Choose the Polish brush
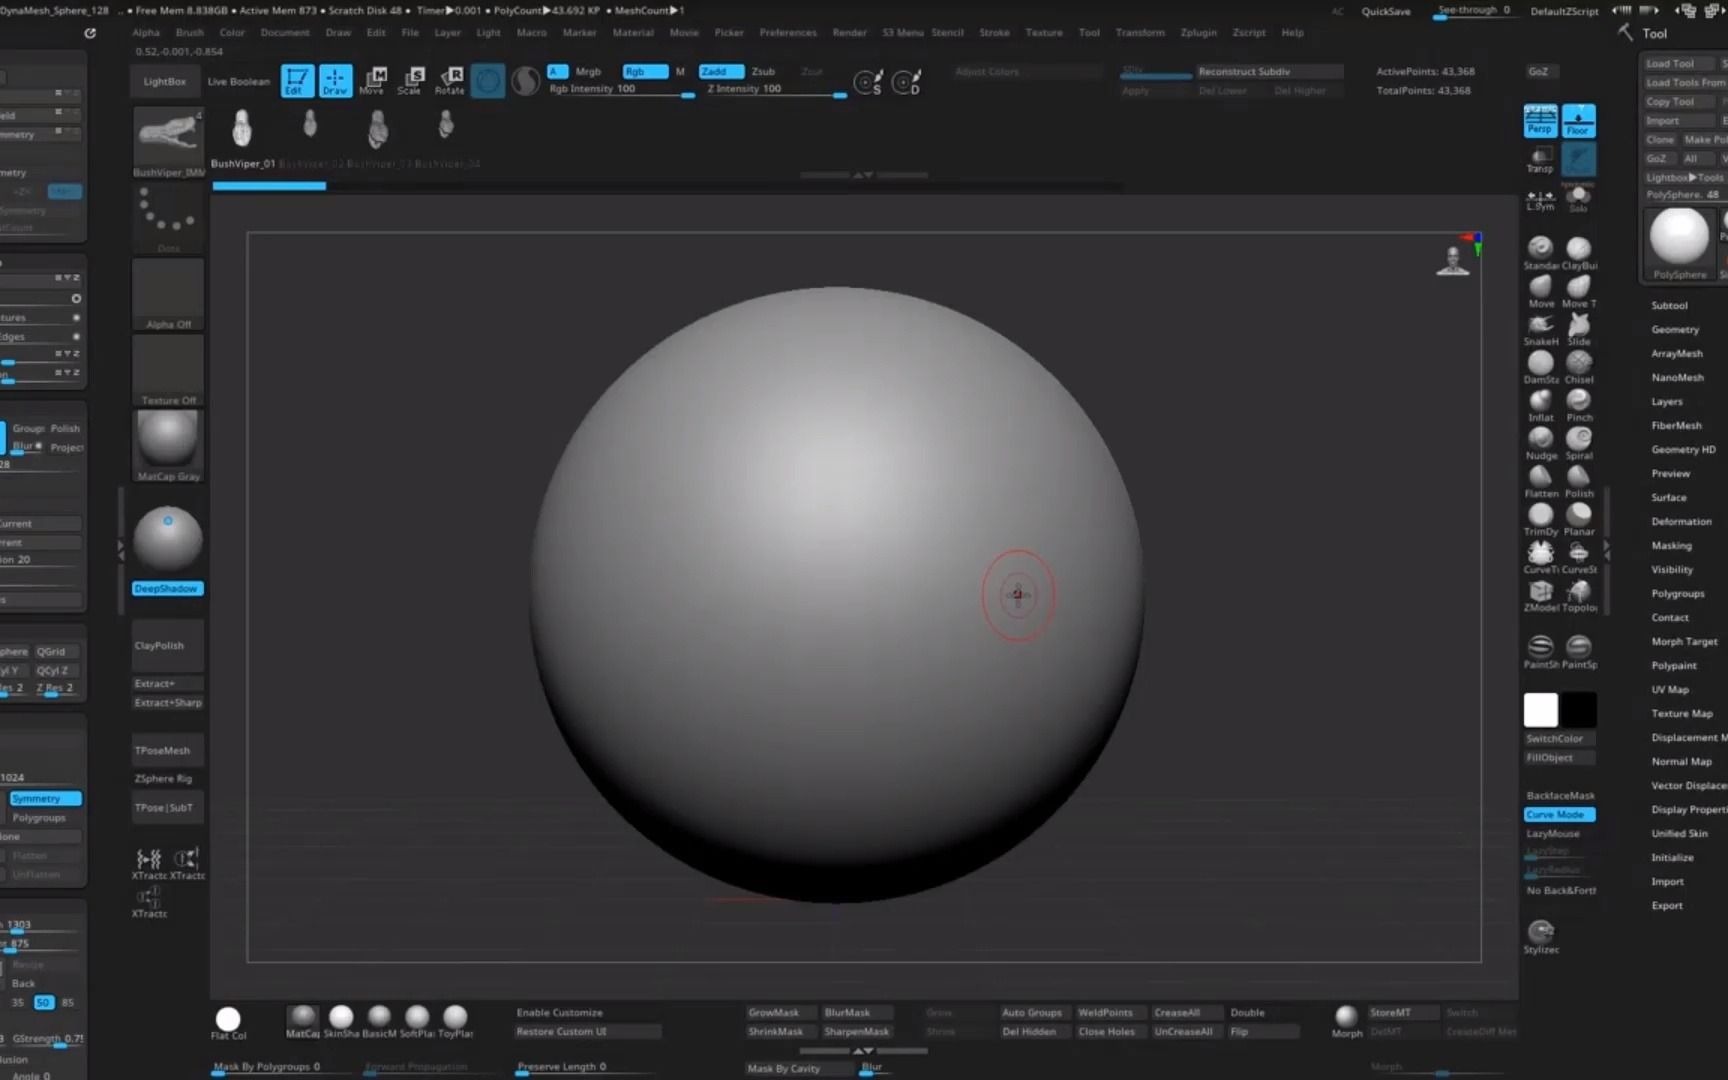This screenshot has height=1080, width=1728. [x=1579, y=481]
